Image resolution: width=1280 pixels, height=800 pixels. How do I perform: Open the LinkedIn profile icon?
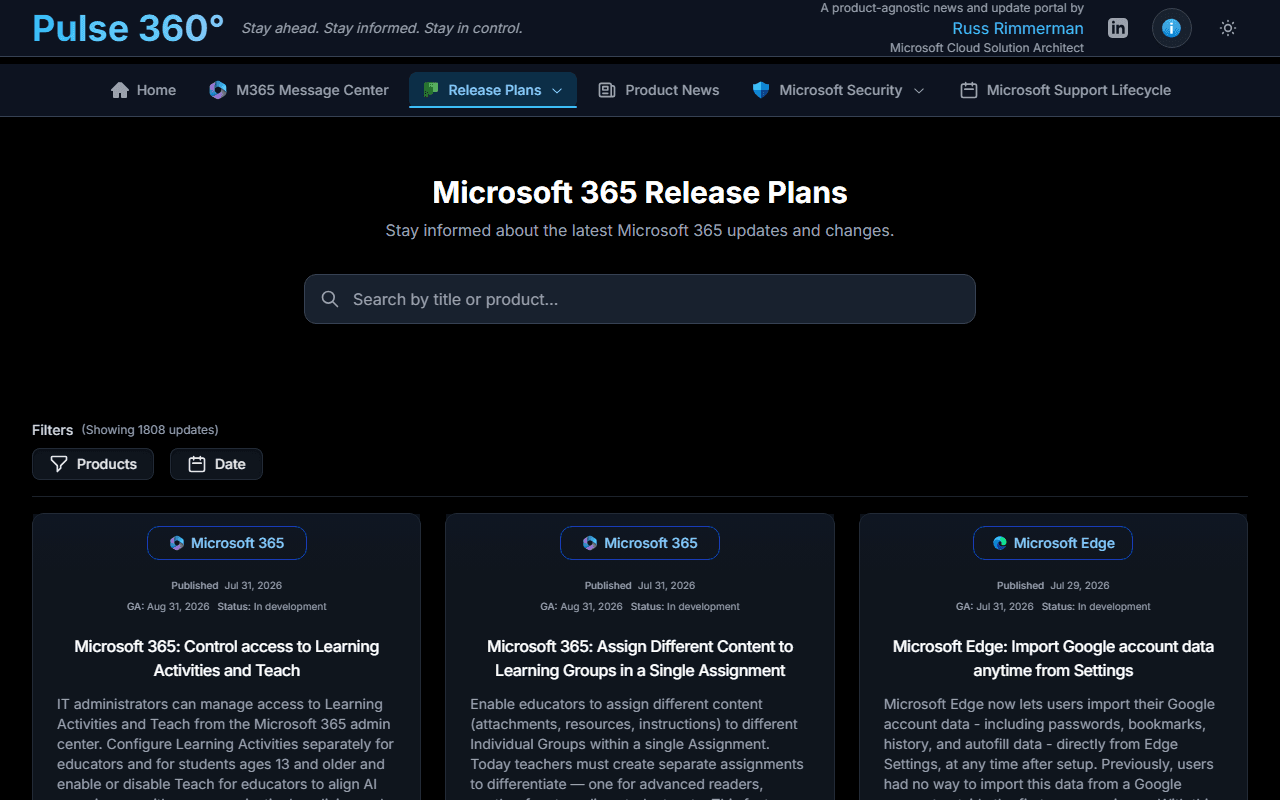coord(1118,28)
